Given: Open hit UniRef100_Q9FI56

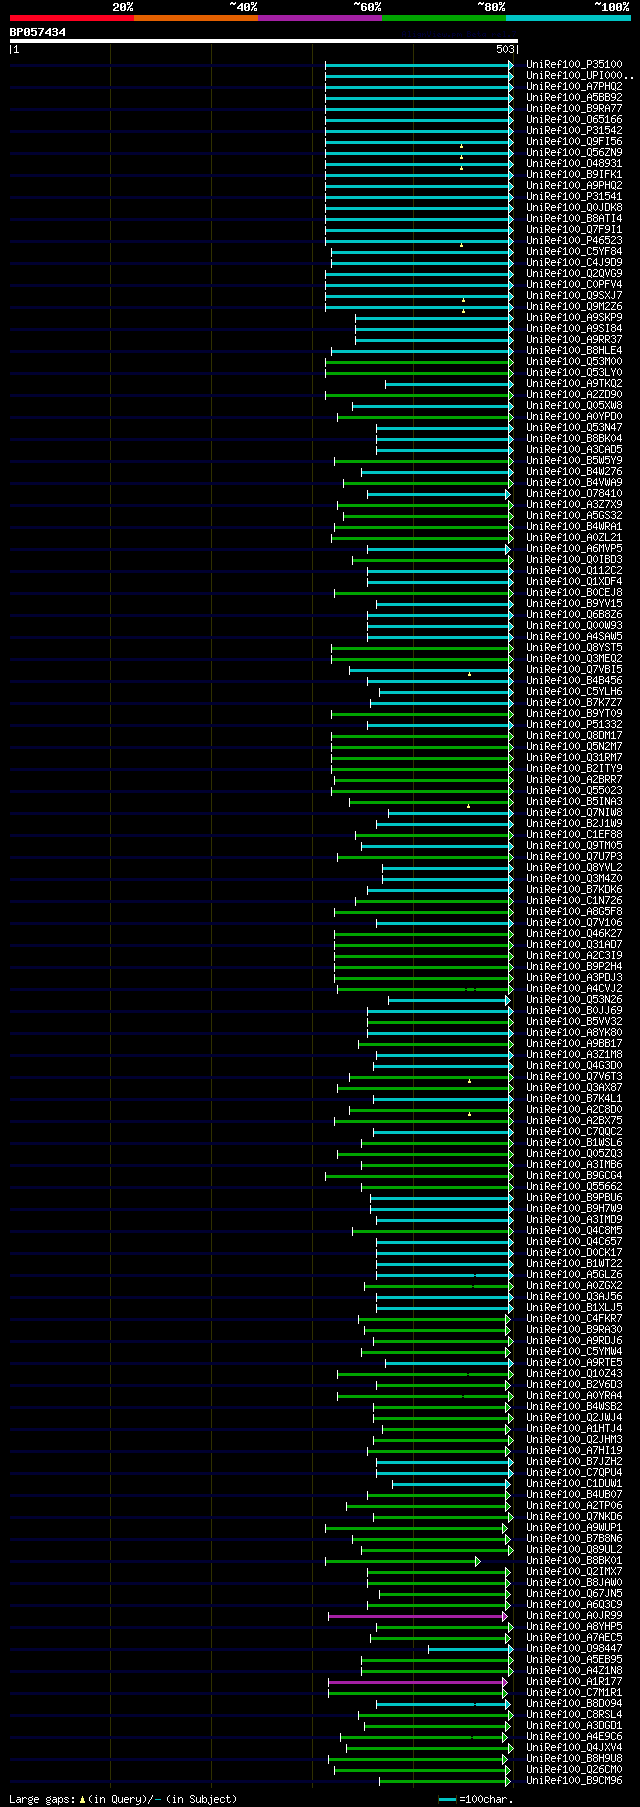Looking at the screenshot, I should point(574,142).
